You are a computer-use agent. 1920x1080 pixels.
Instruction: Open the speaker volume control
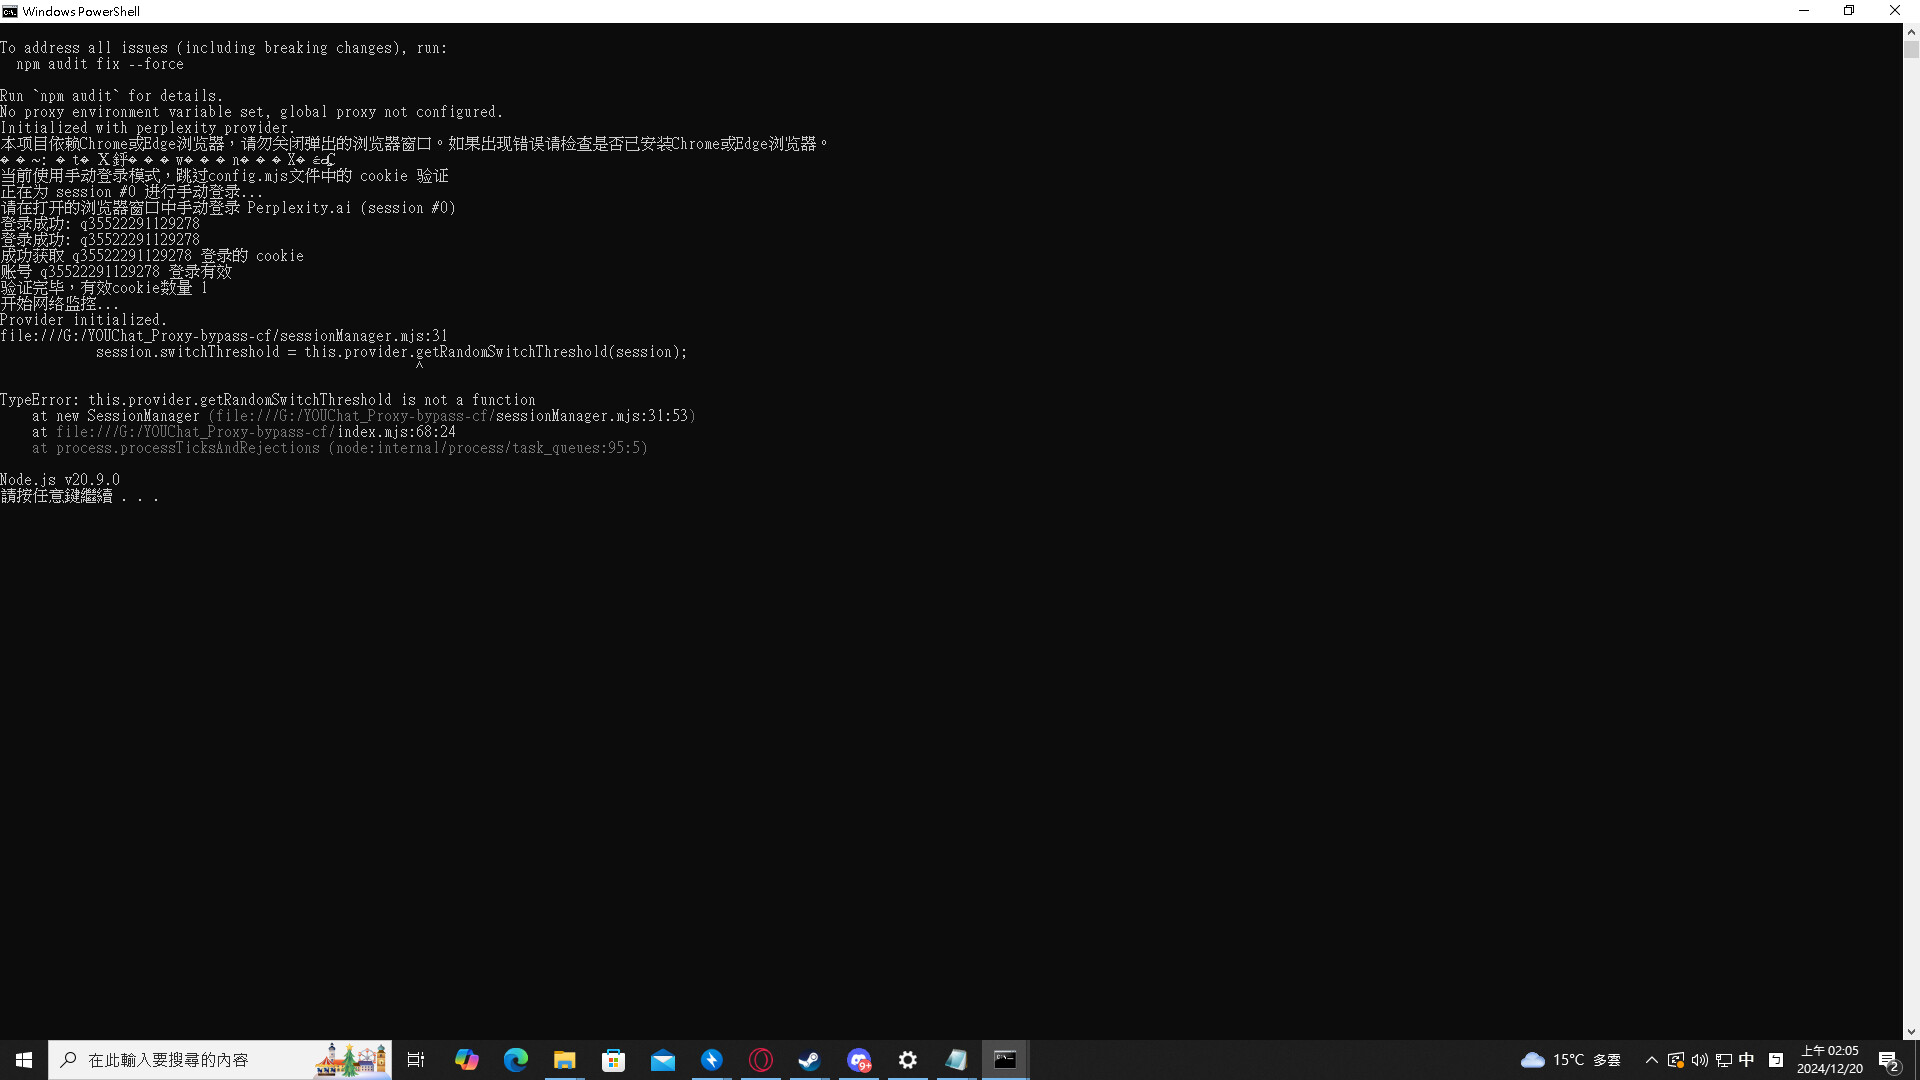[x=1700, y=1060]
